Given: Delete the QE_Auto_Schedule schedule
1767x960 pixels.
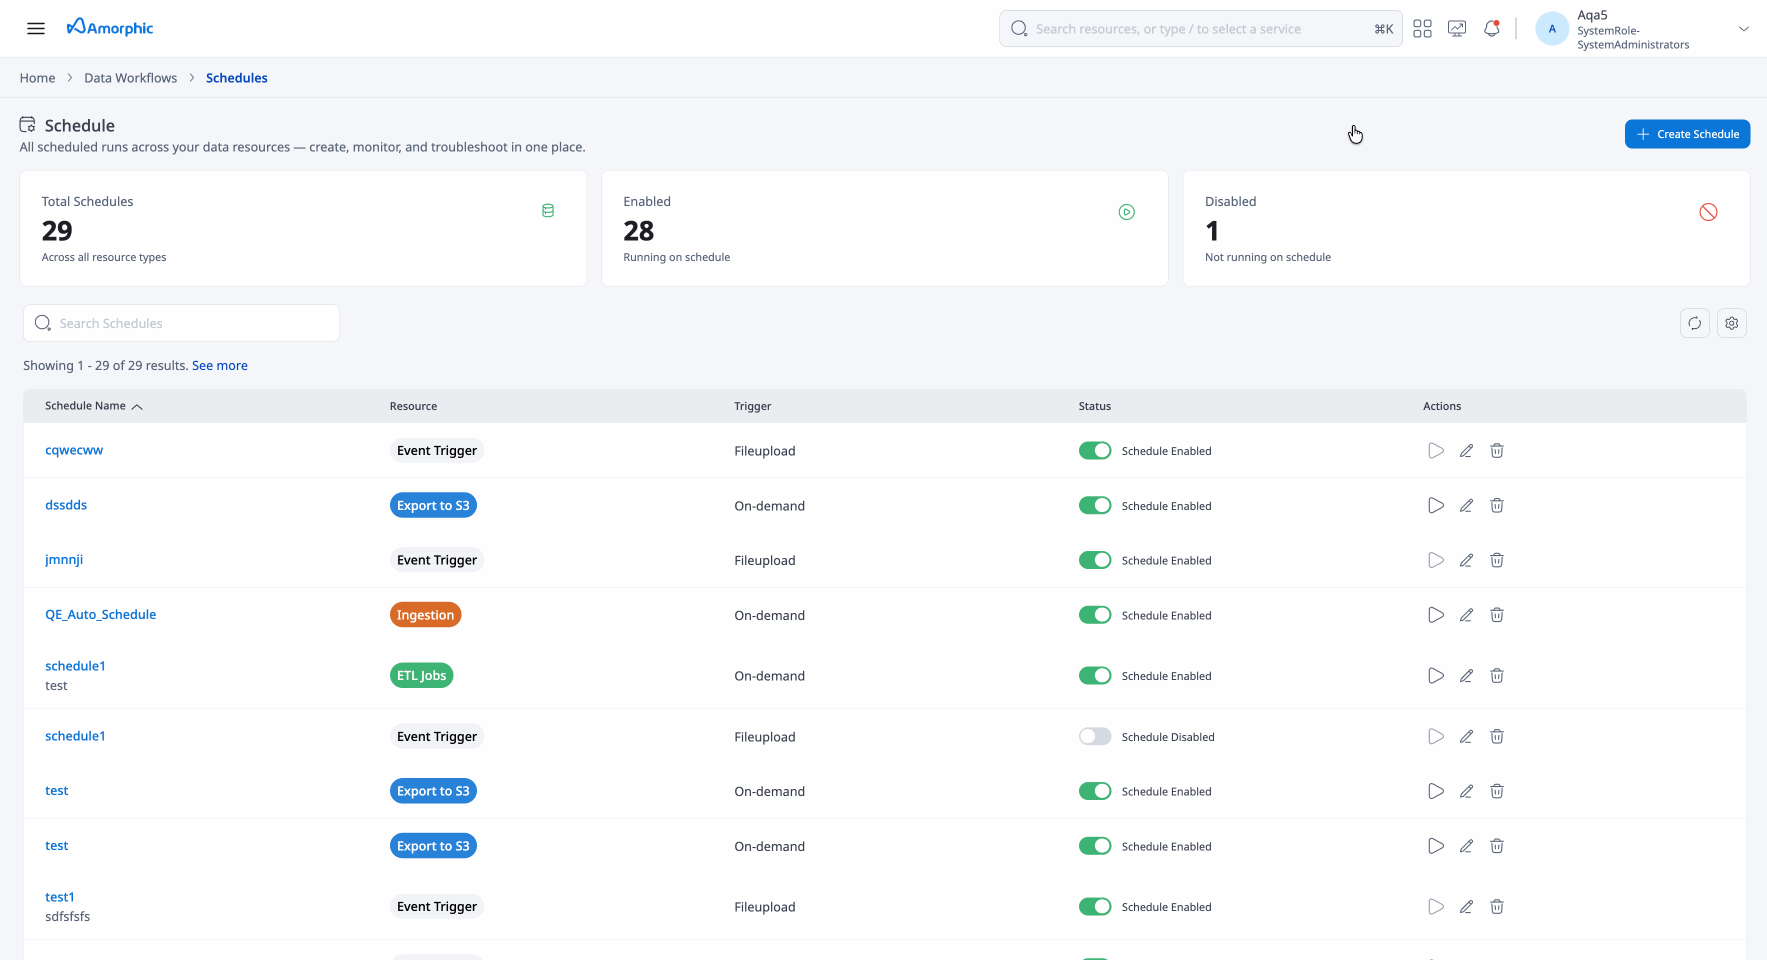Looking at the screenshot, I should (x=1497, y=616).
